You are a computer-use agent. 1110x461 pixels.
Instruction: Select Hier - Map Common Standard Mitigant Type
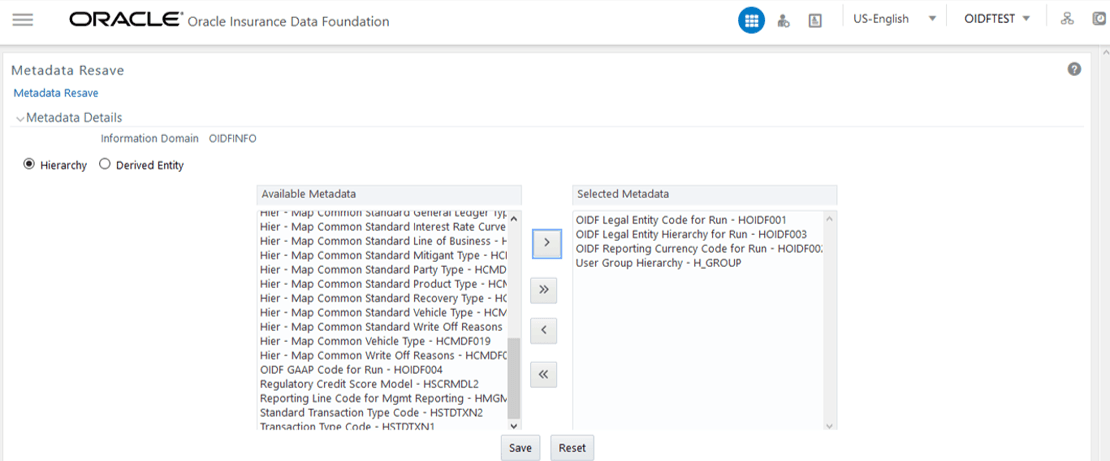click(x=383, y=256)
